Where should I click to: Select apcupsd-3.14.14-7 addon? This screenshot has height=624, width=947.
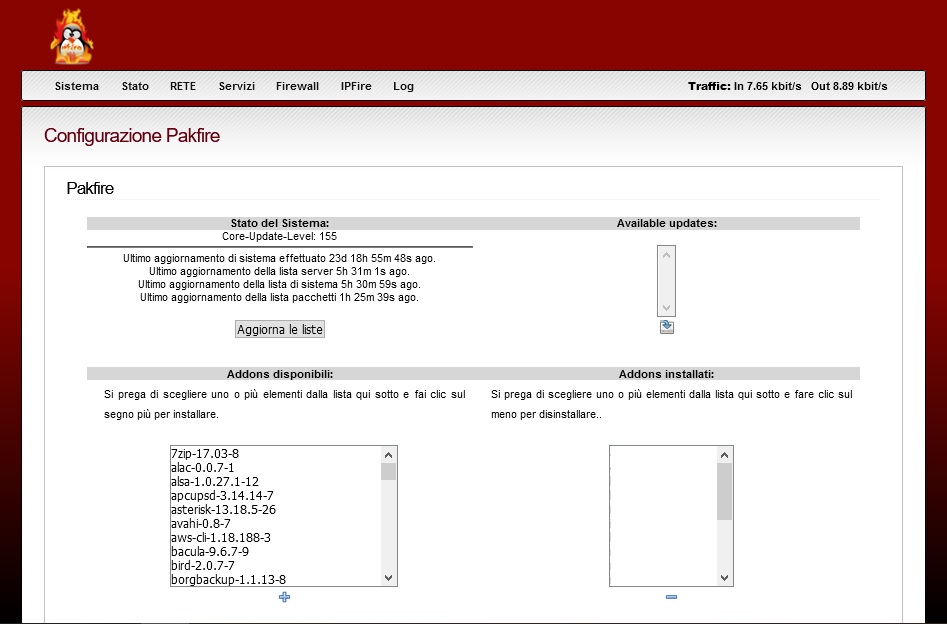pyautogui.click(x=275, y=495)
